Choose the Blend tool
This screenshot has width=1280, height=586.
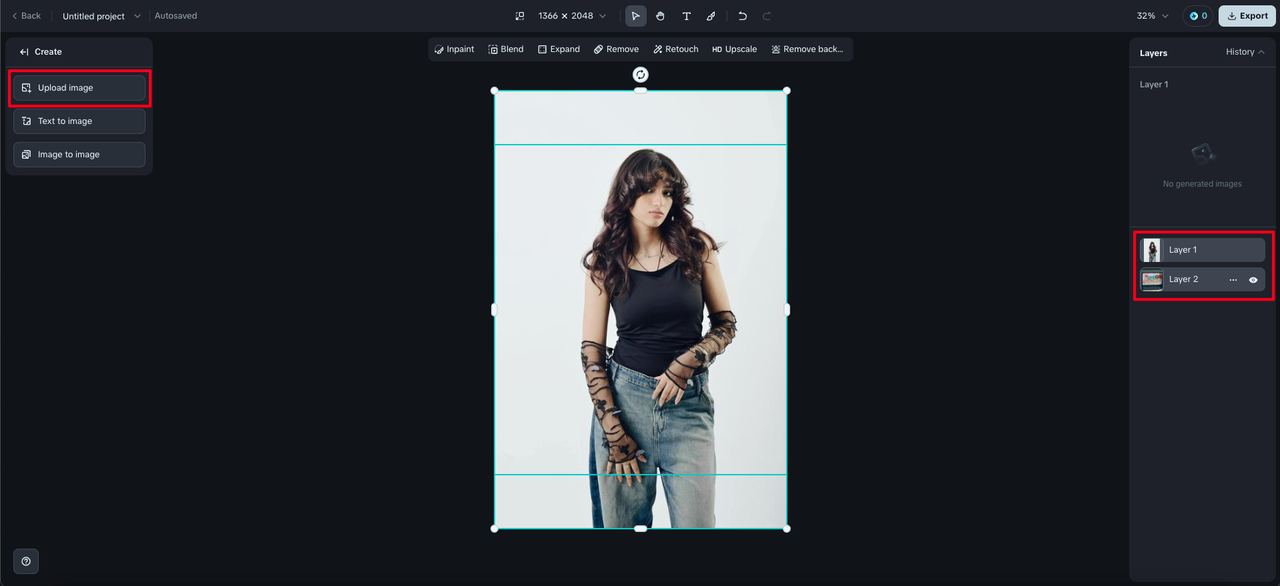pyautogui.click(x=506, y=49)
